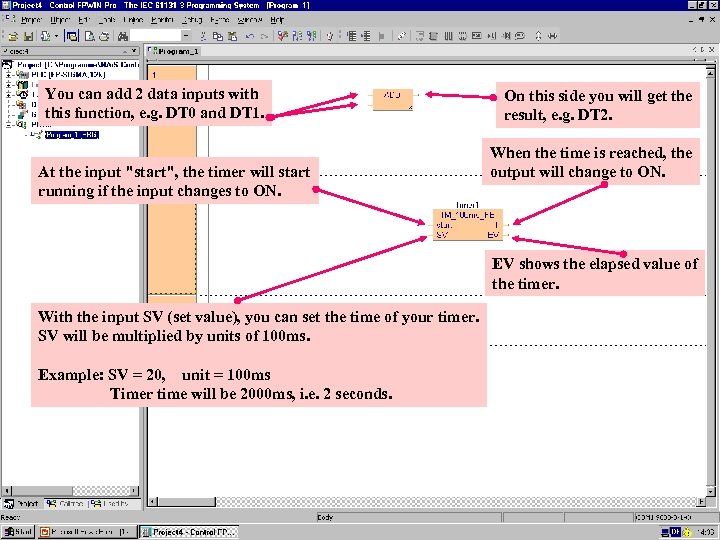
Task: Click the Check object icon with red checkmark
Action: point(283,36)
